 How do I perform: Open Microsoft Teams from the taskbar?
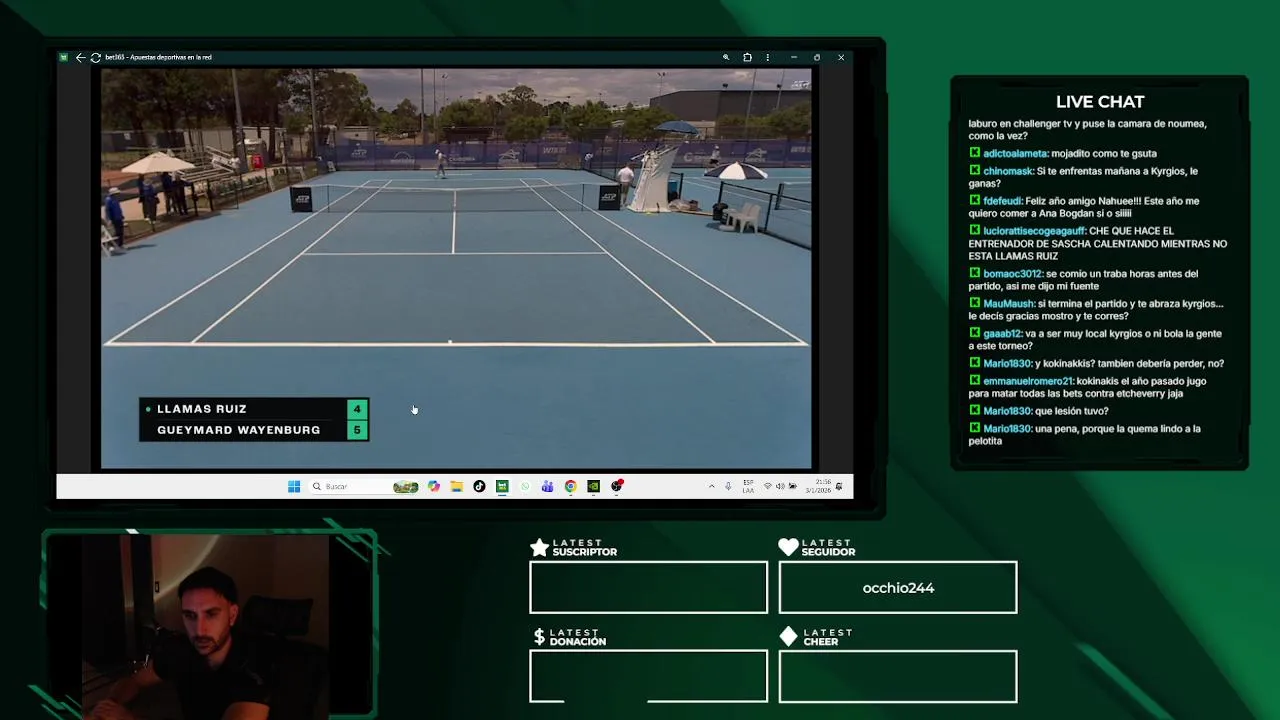coord(547,486)
